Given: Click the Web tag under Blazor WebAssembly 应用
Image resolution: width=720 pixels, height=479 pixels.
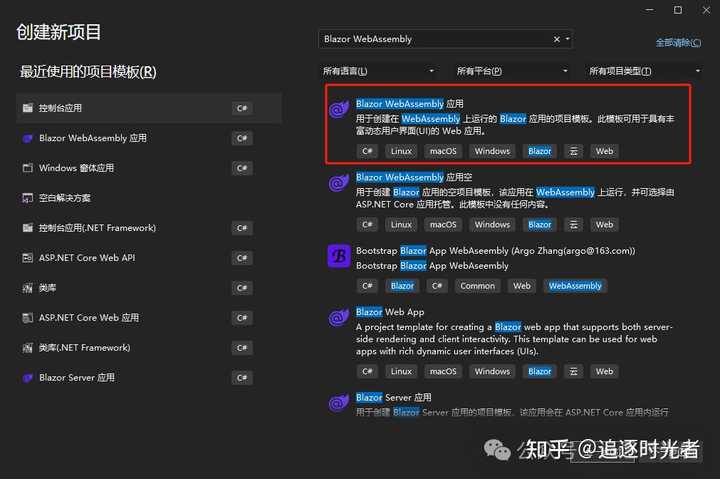Looking at the screenshot, I should (604, 151).
